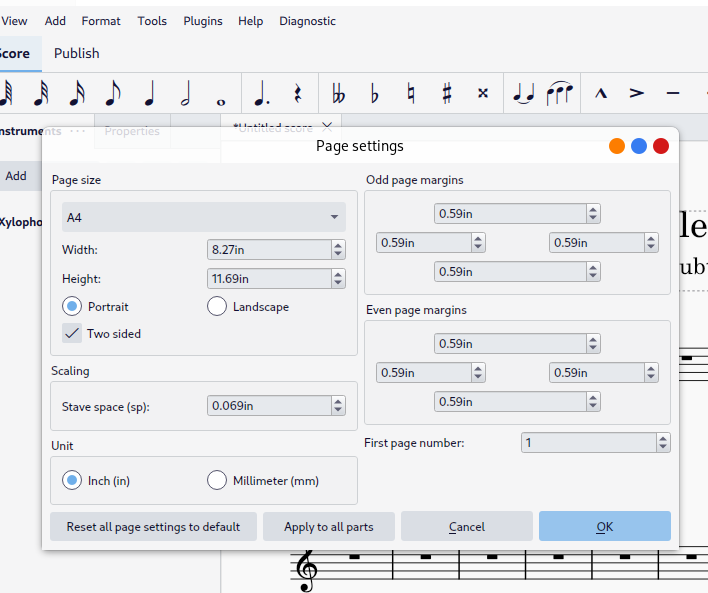Click the Height spinner arrows

[338, 278]
